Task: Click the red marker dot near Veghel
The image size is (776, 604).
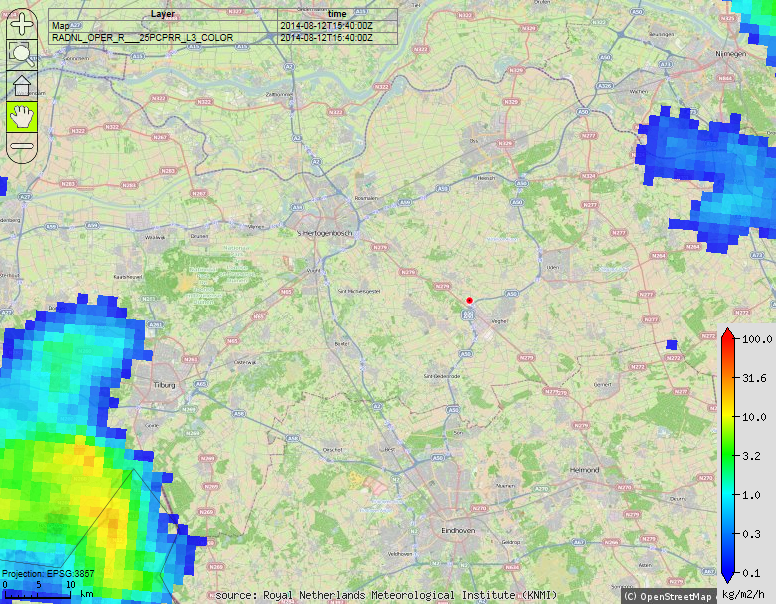Action: [469, 300]
